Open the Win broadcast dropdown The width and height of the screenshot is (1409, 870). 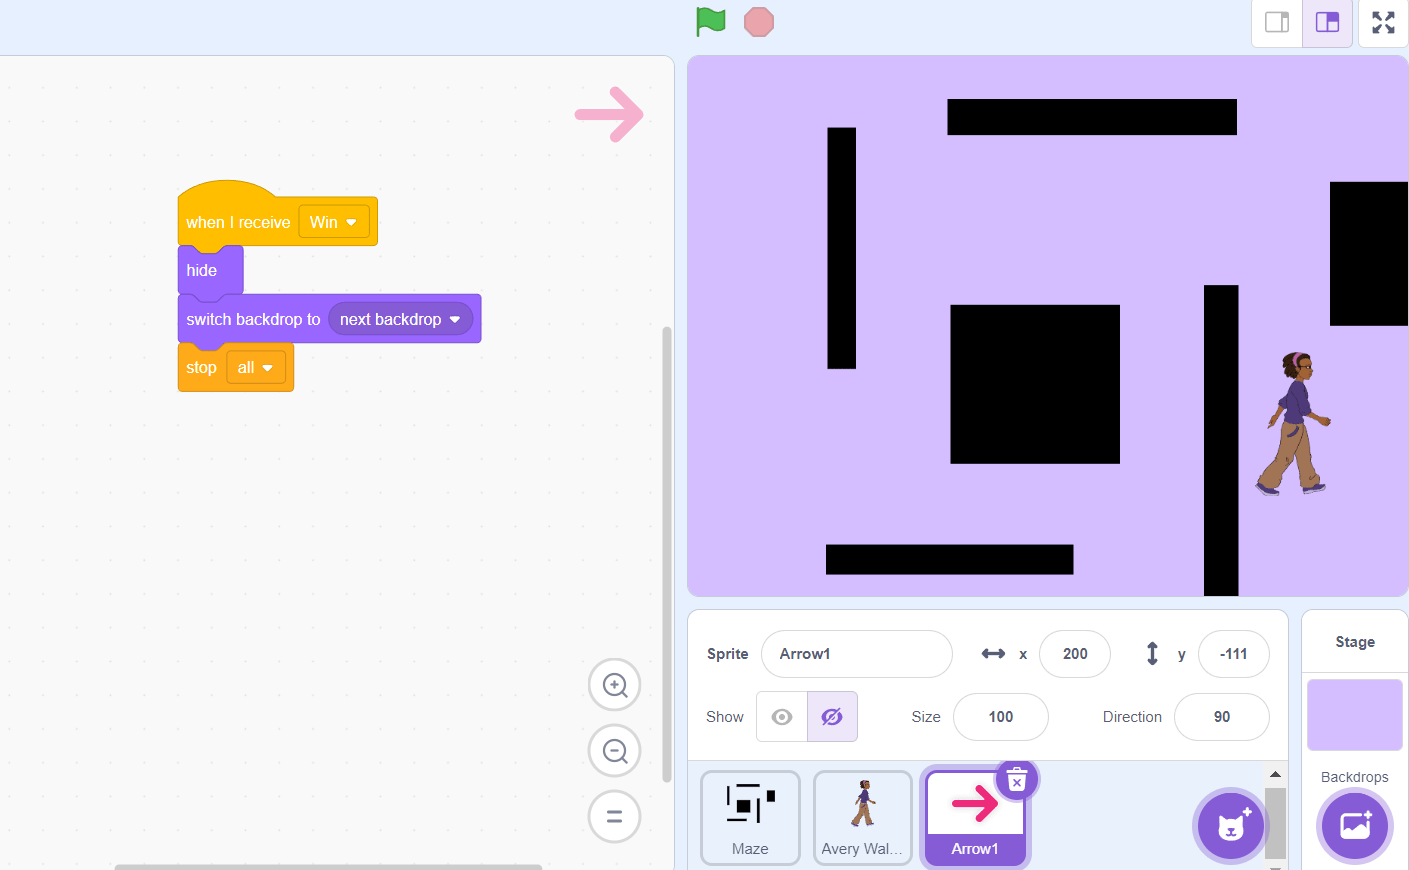(334, 221)
